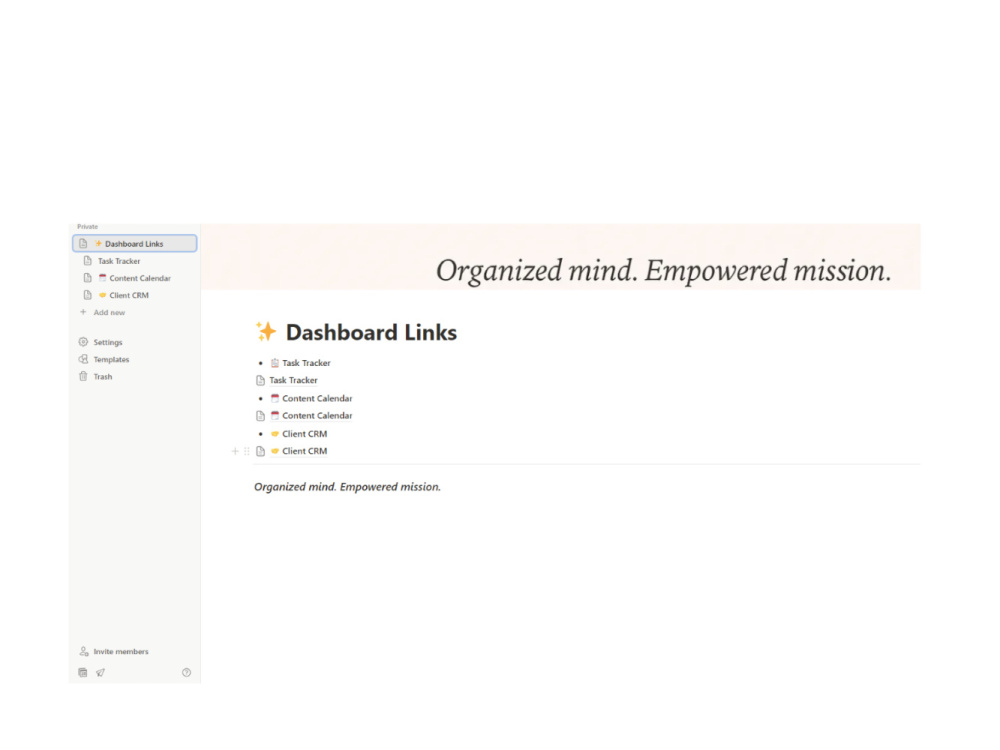Open the calendar icon at sidebar bottom
Screen dimensions: 1000x750
83,672
